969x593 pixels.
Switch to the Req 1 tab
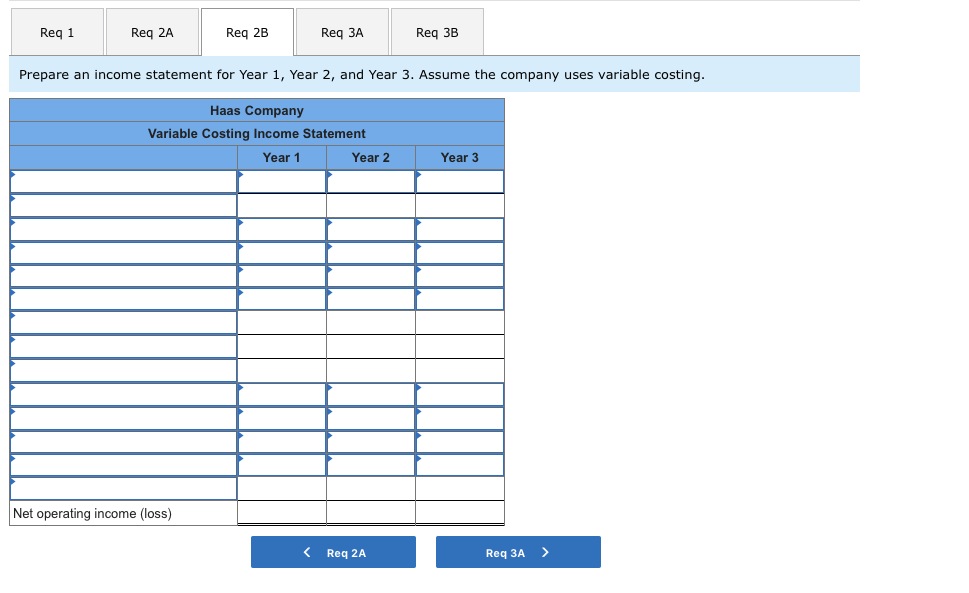point(57,32)
